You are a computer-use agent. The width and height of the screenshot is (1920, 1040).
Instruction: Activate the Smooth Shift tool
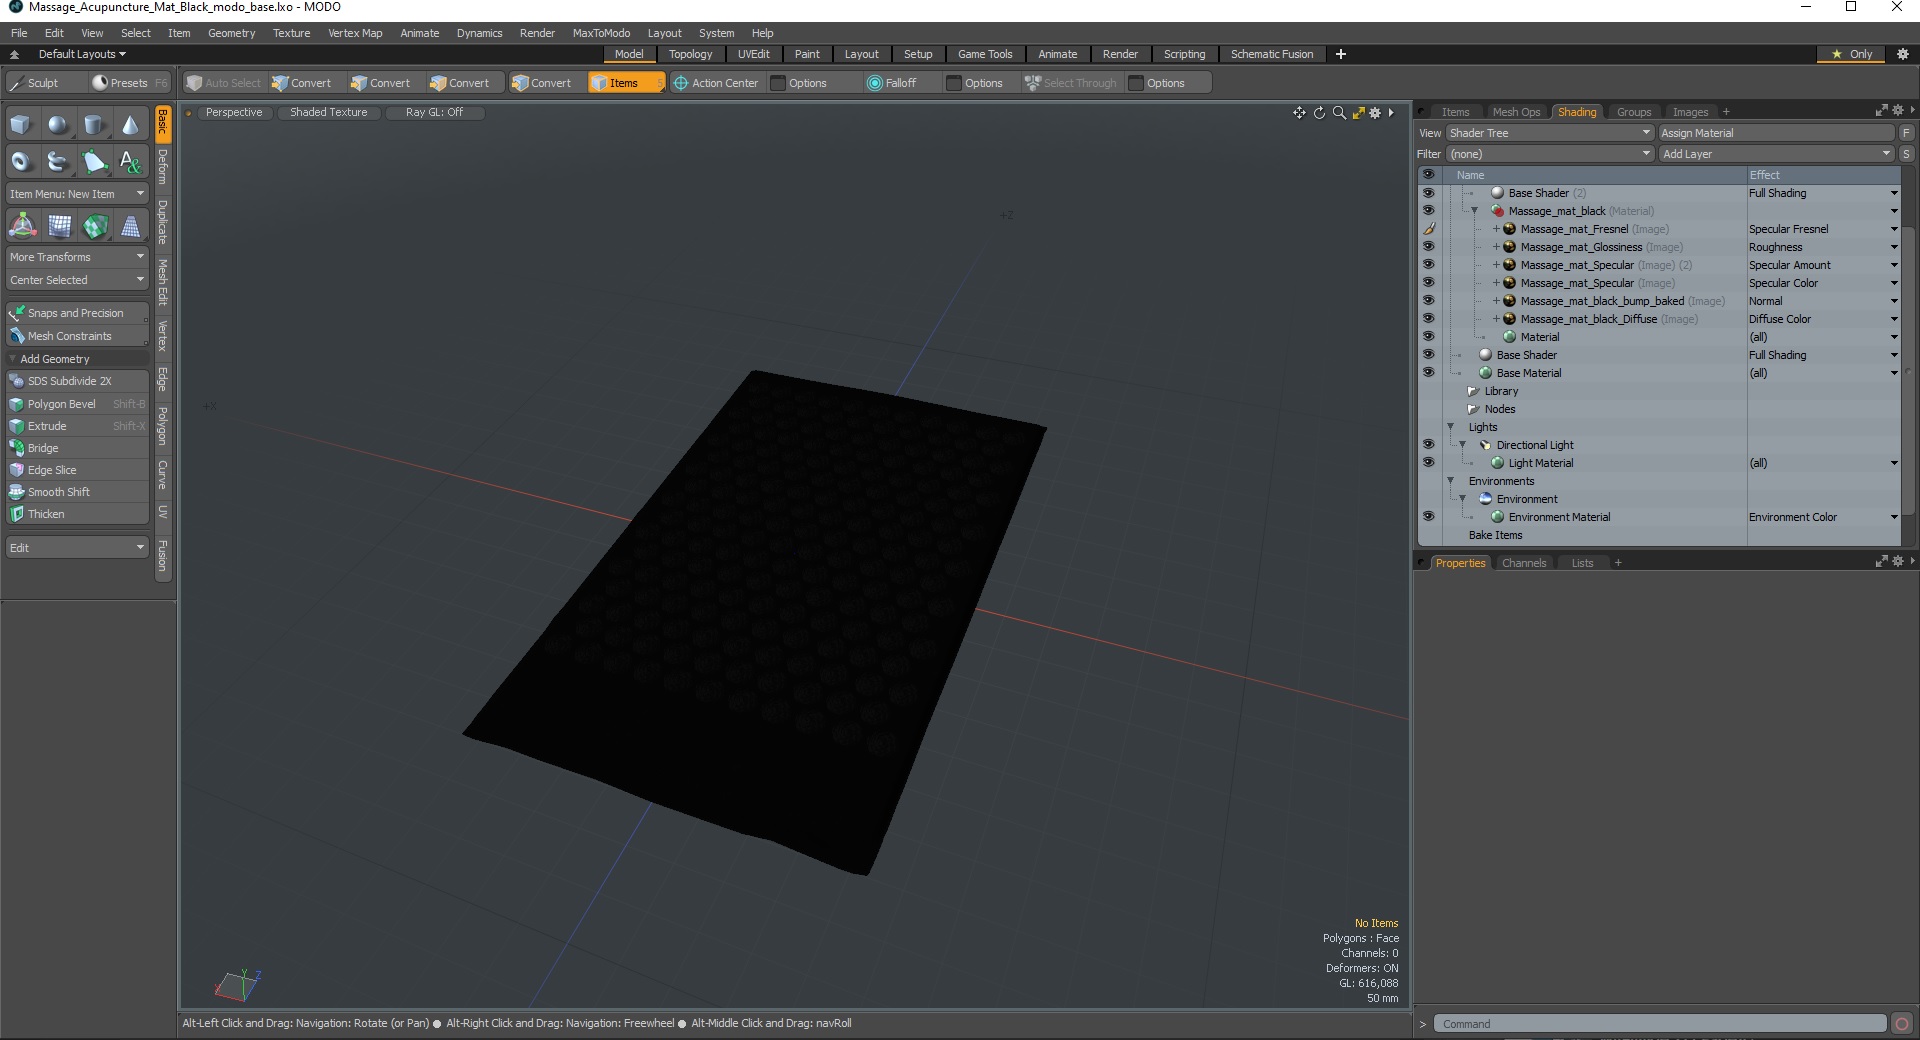(x=77, y=492)
